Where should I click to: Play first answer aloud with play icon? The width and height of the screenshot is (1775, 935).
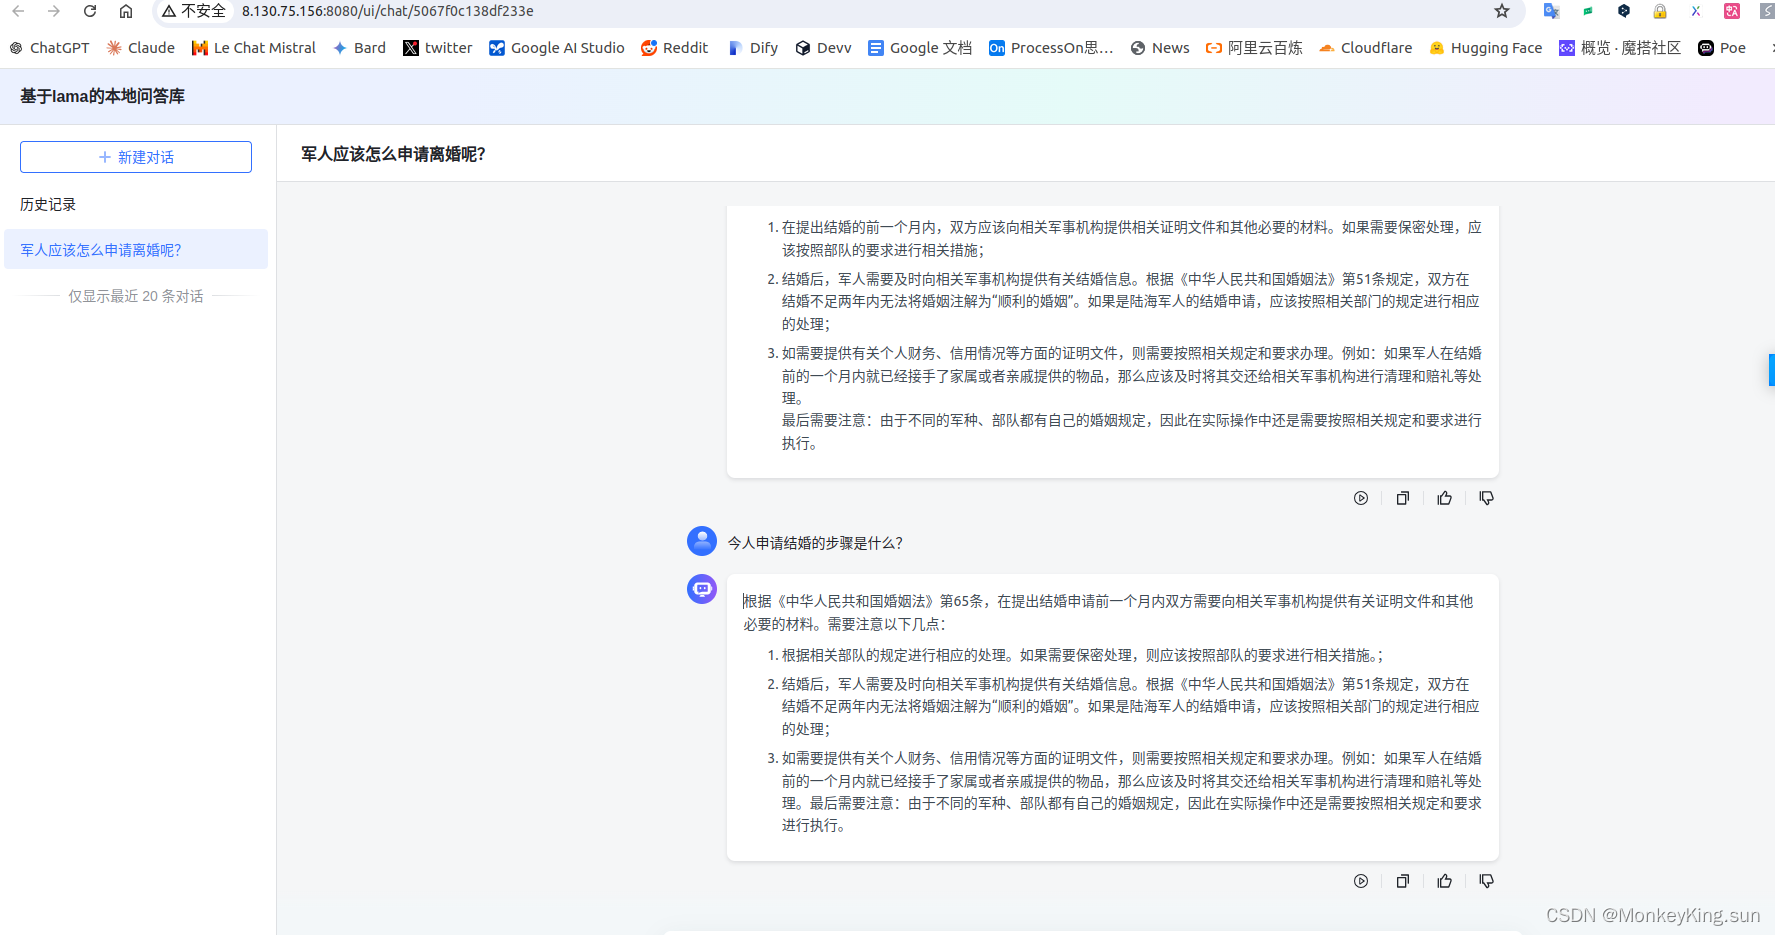[x=1361, y=498]
